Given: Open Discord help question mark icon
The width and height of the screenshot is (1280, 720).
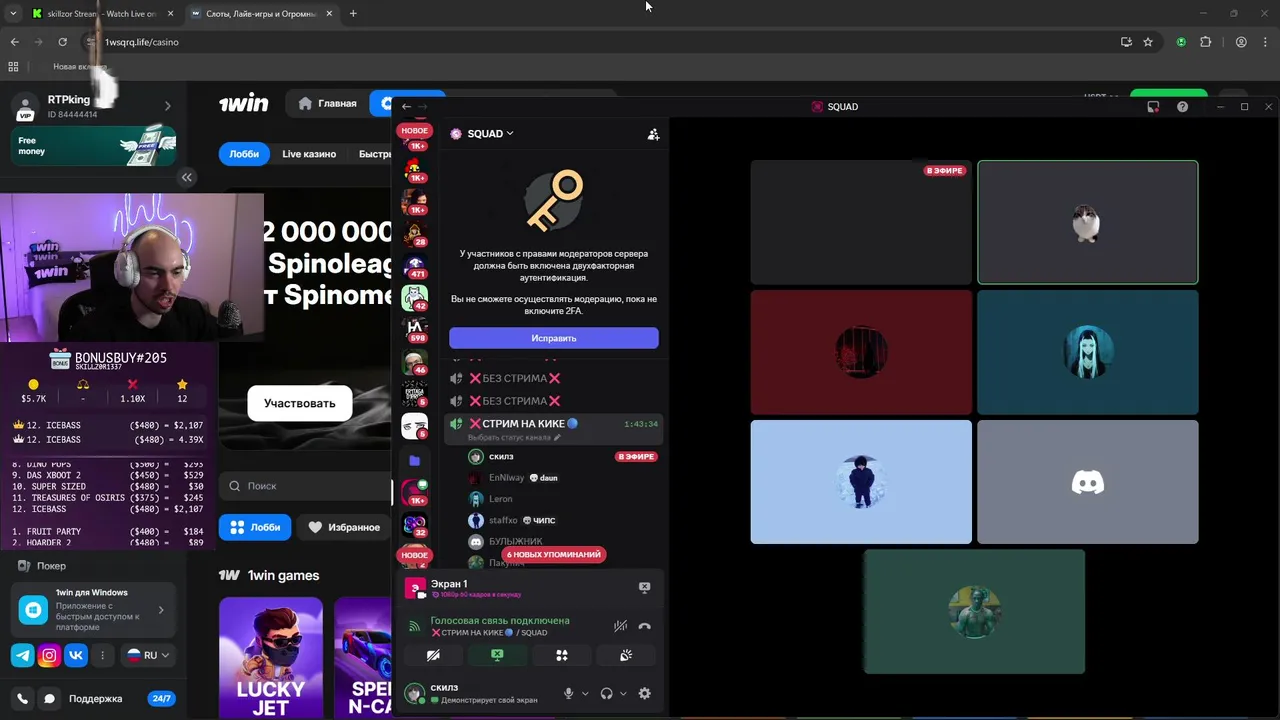Looking at the screenshot, I should (x=1182, y=106).
